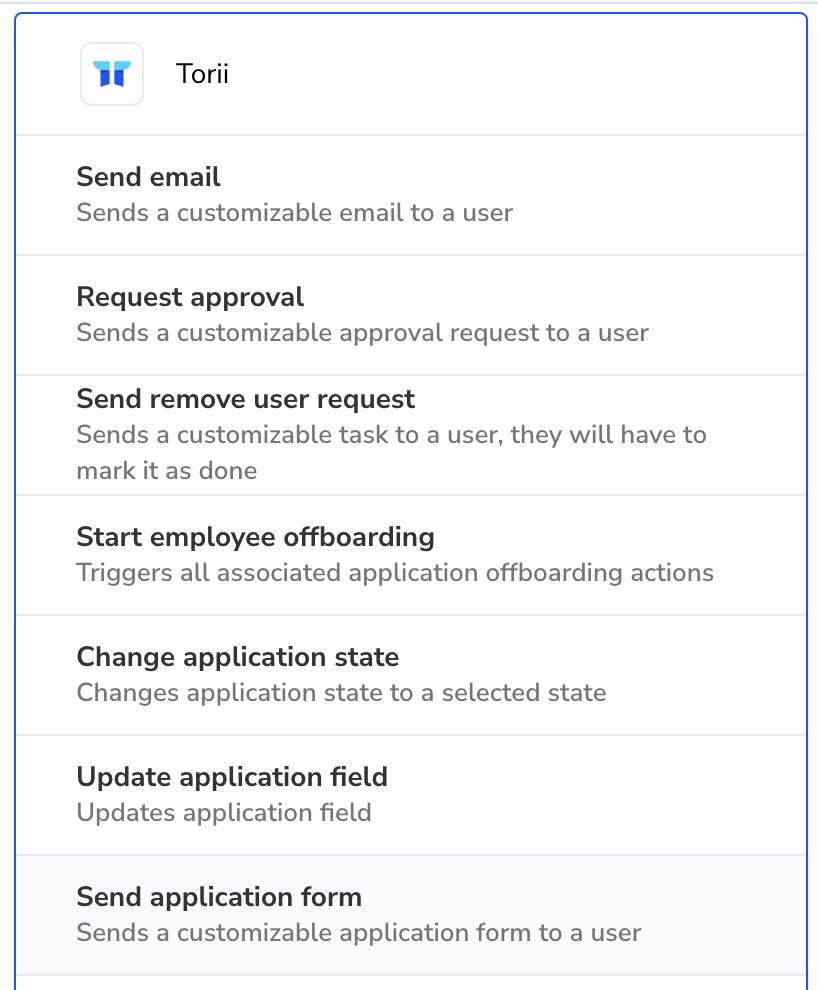Image resolution: width=818 pixels, height=990 pixels.
Task: Select the Torii app name header
Action: (x=202, y=74)
